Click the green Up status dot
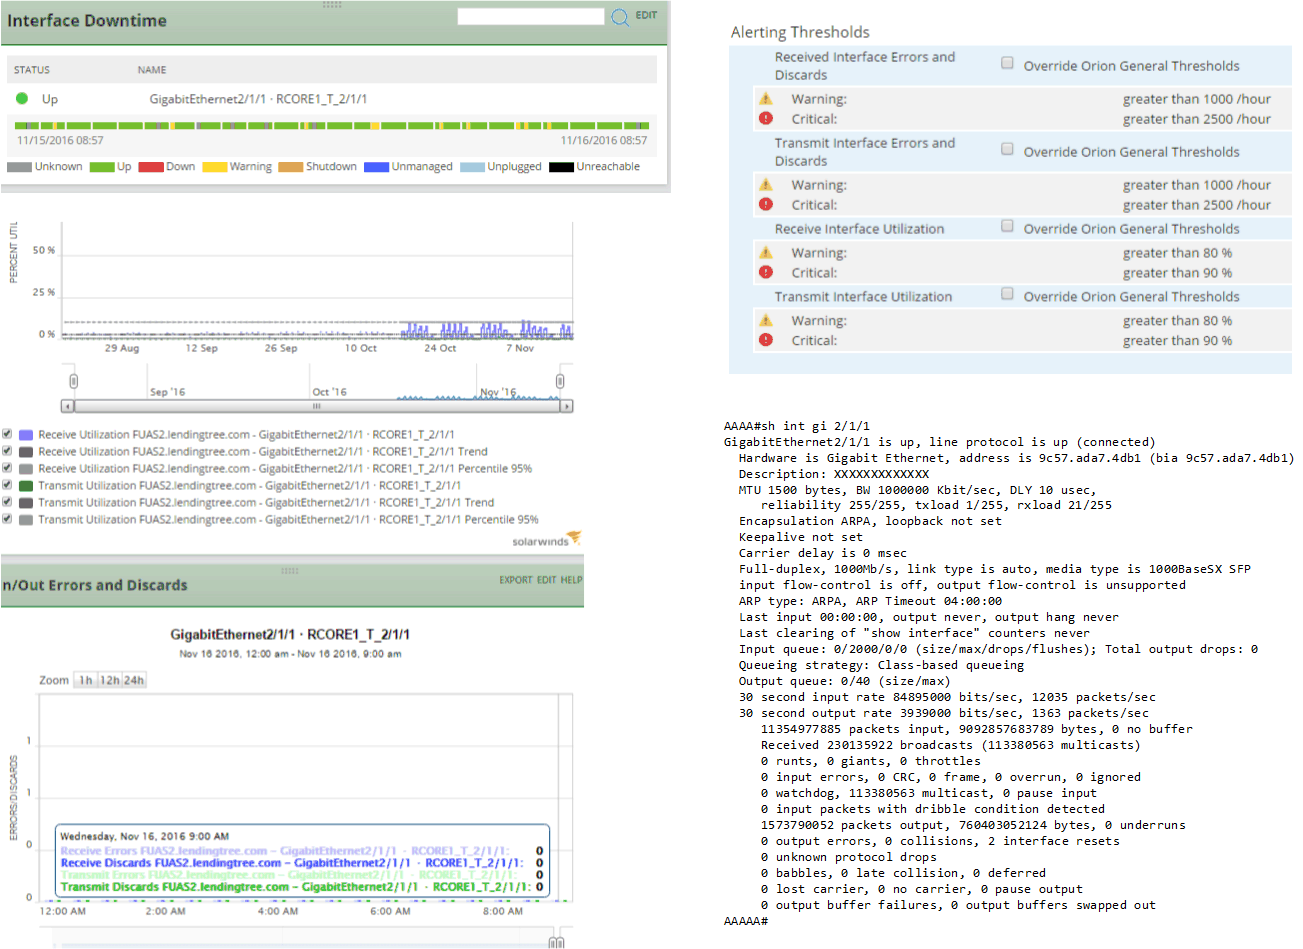 coord(22,98)
